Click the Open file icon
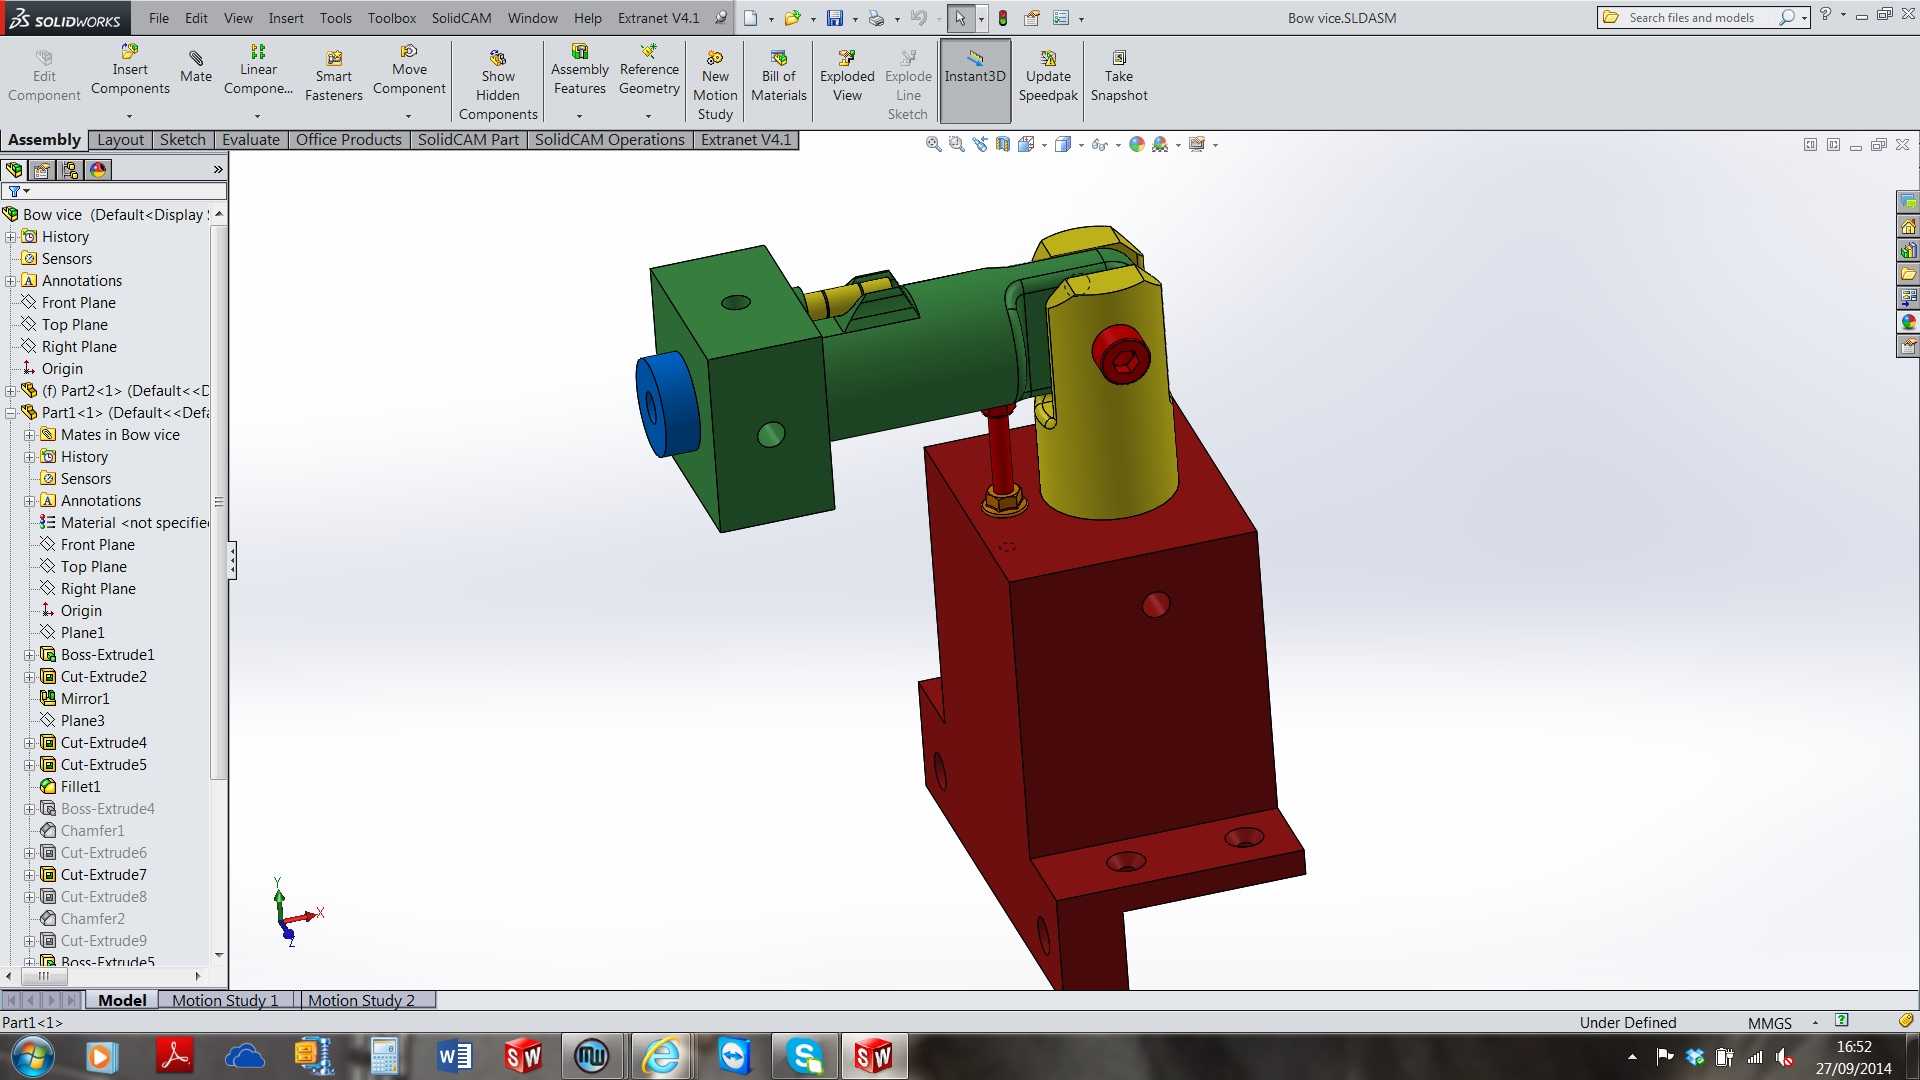The width and height of the screenshot is (1920, 1080). point(792,18)
